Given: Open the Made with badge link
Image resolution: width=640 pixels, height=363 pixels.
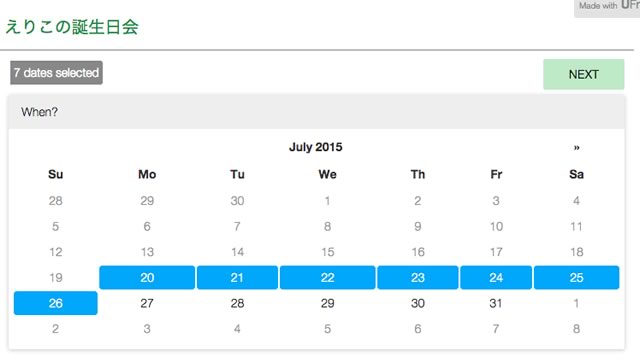Looking at the screenshot, I should pos(607,7).
